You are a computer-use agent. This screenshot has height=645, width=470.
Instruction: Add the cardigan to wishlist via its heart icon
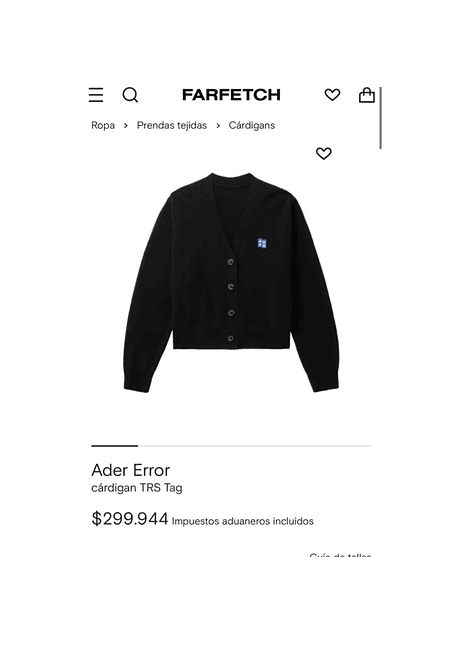324,153
